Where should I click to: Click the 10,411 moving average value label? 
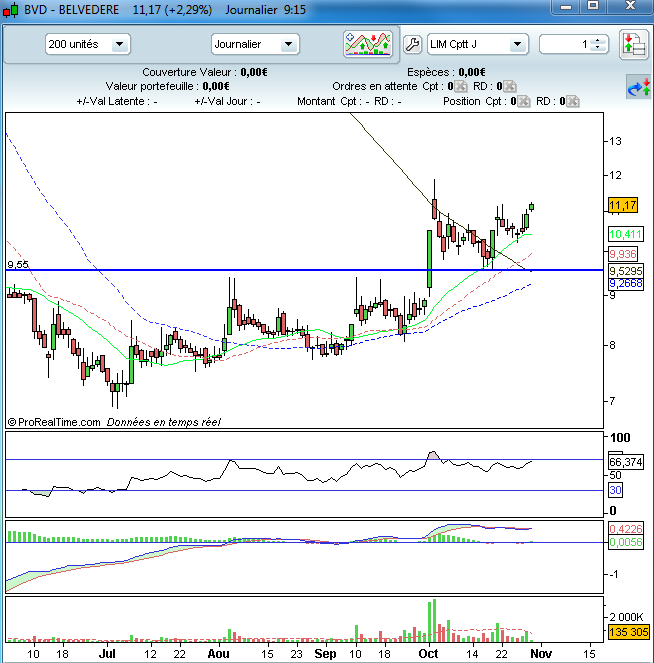pos(626,234)
